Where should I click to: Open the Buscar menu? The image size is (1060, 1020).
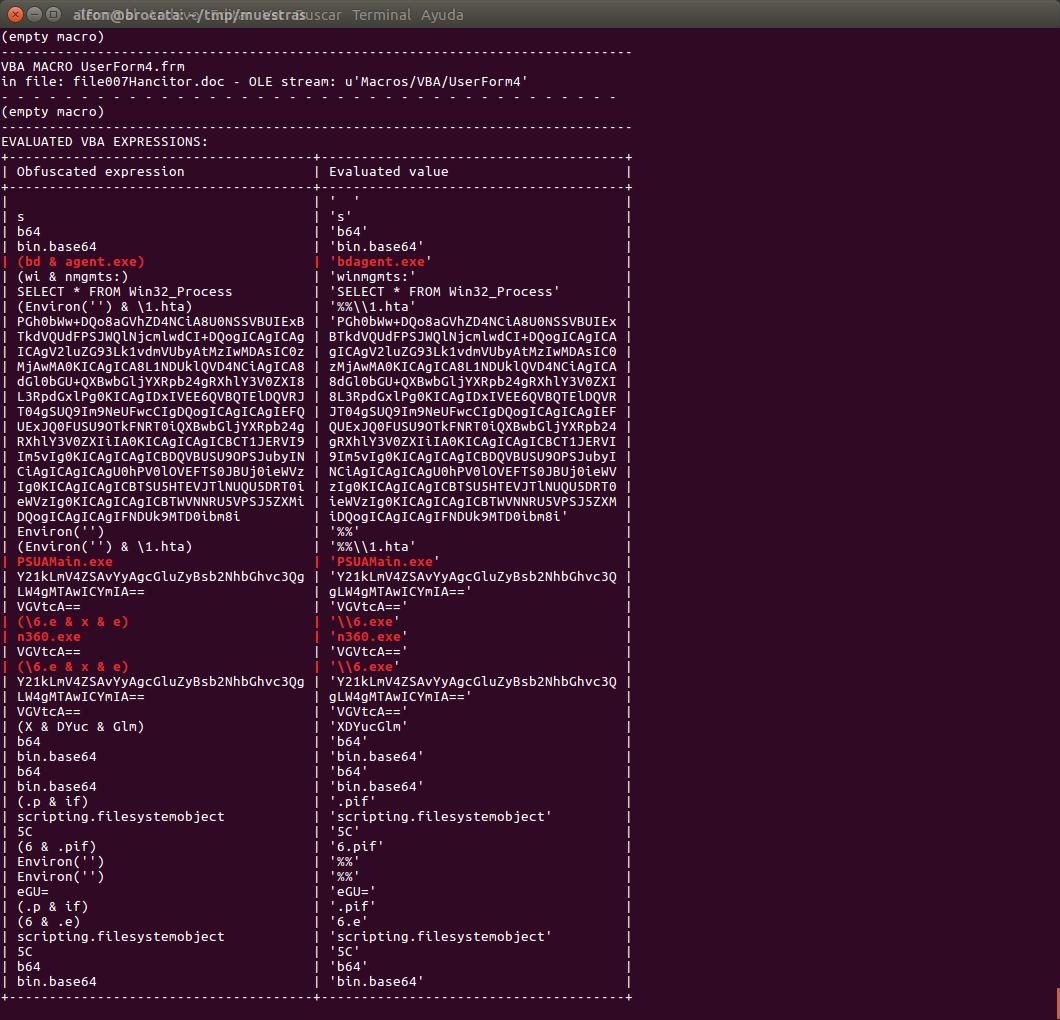318,14
